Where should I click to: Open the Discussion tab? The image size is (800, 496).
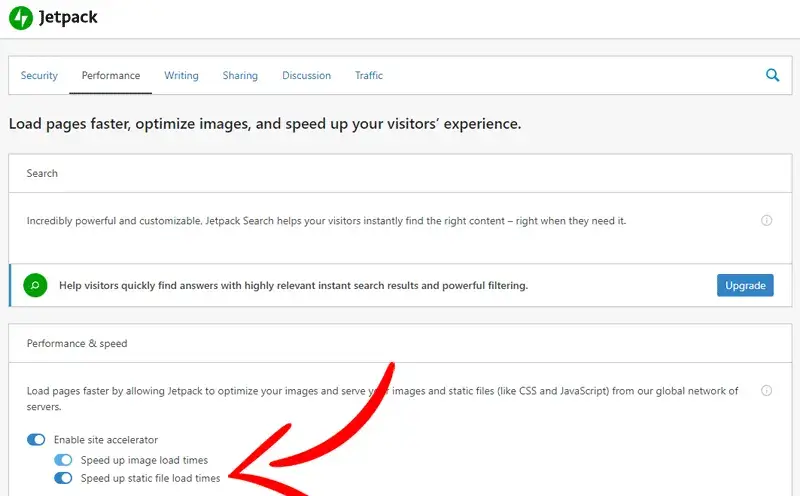coord(306,76)
